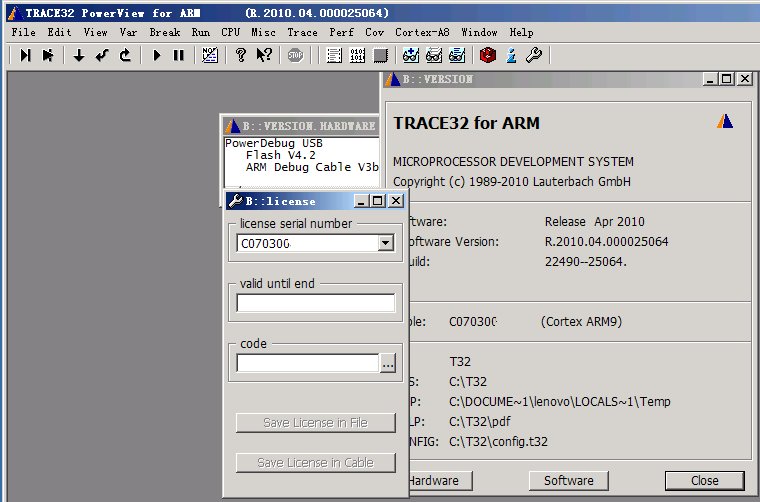Toggle the debug Mode icon
The image size is (760, 502).
tap(210, 55)
